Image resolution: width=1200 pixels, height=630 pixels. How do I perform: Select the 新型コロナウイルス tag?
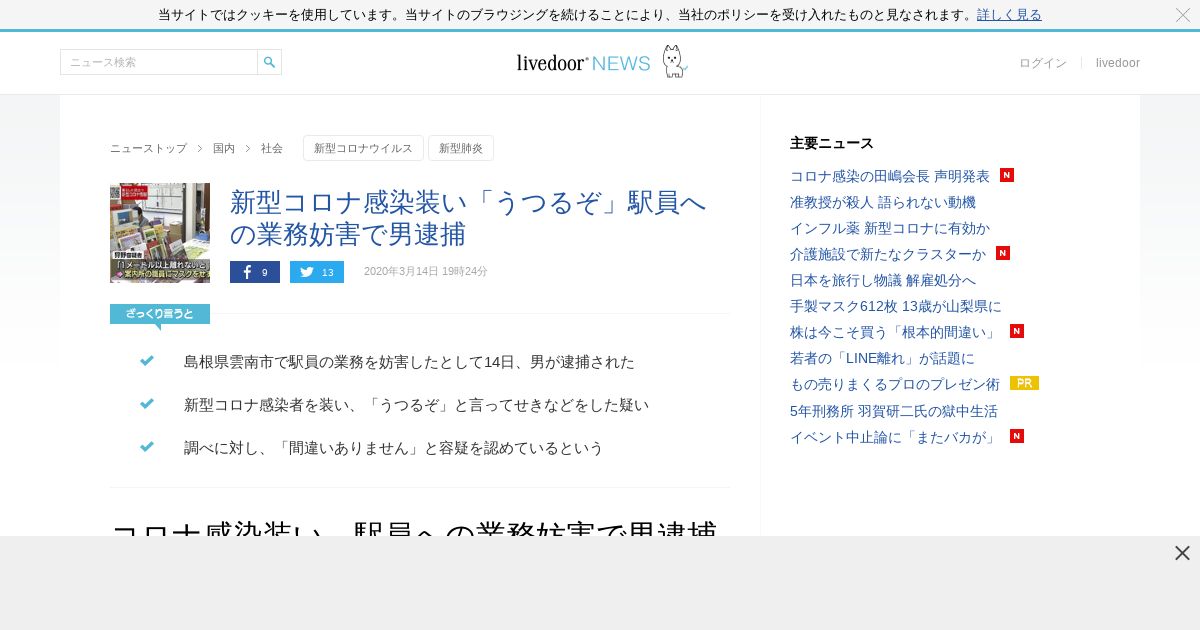point(363,148)
